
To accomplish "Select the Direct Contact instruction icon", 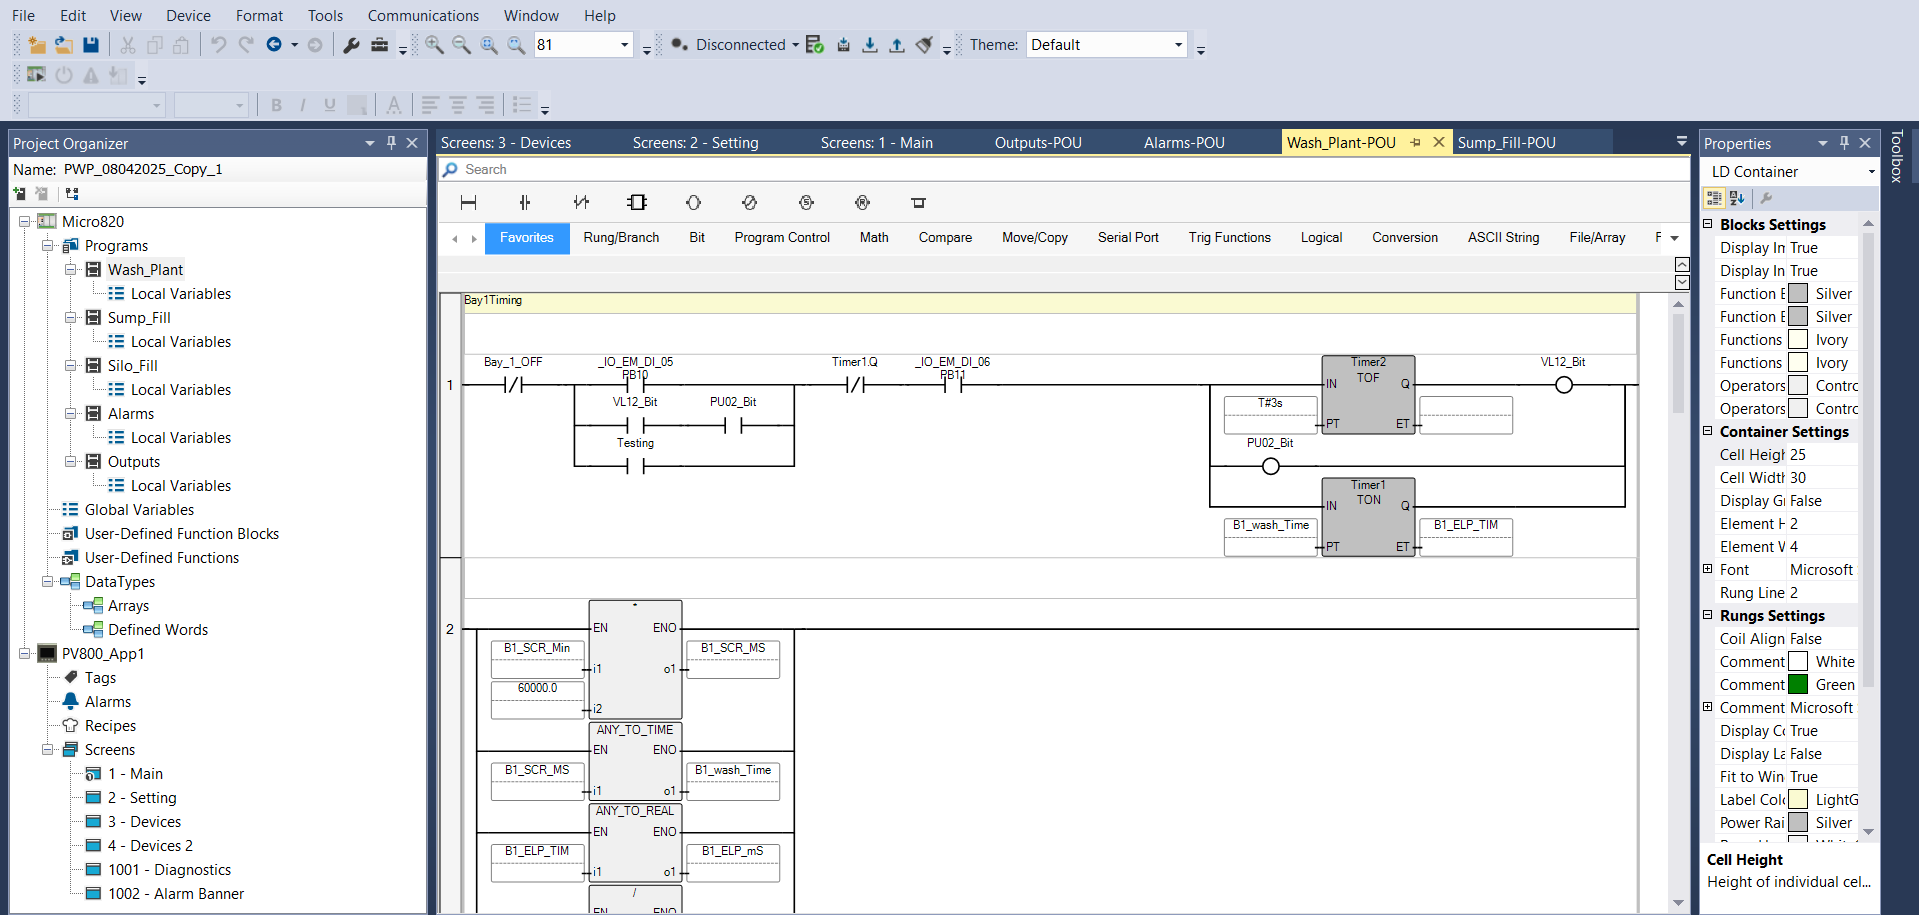I will tap(525, 203).
